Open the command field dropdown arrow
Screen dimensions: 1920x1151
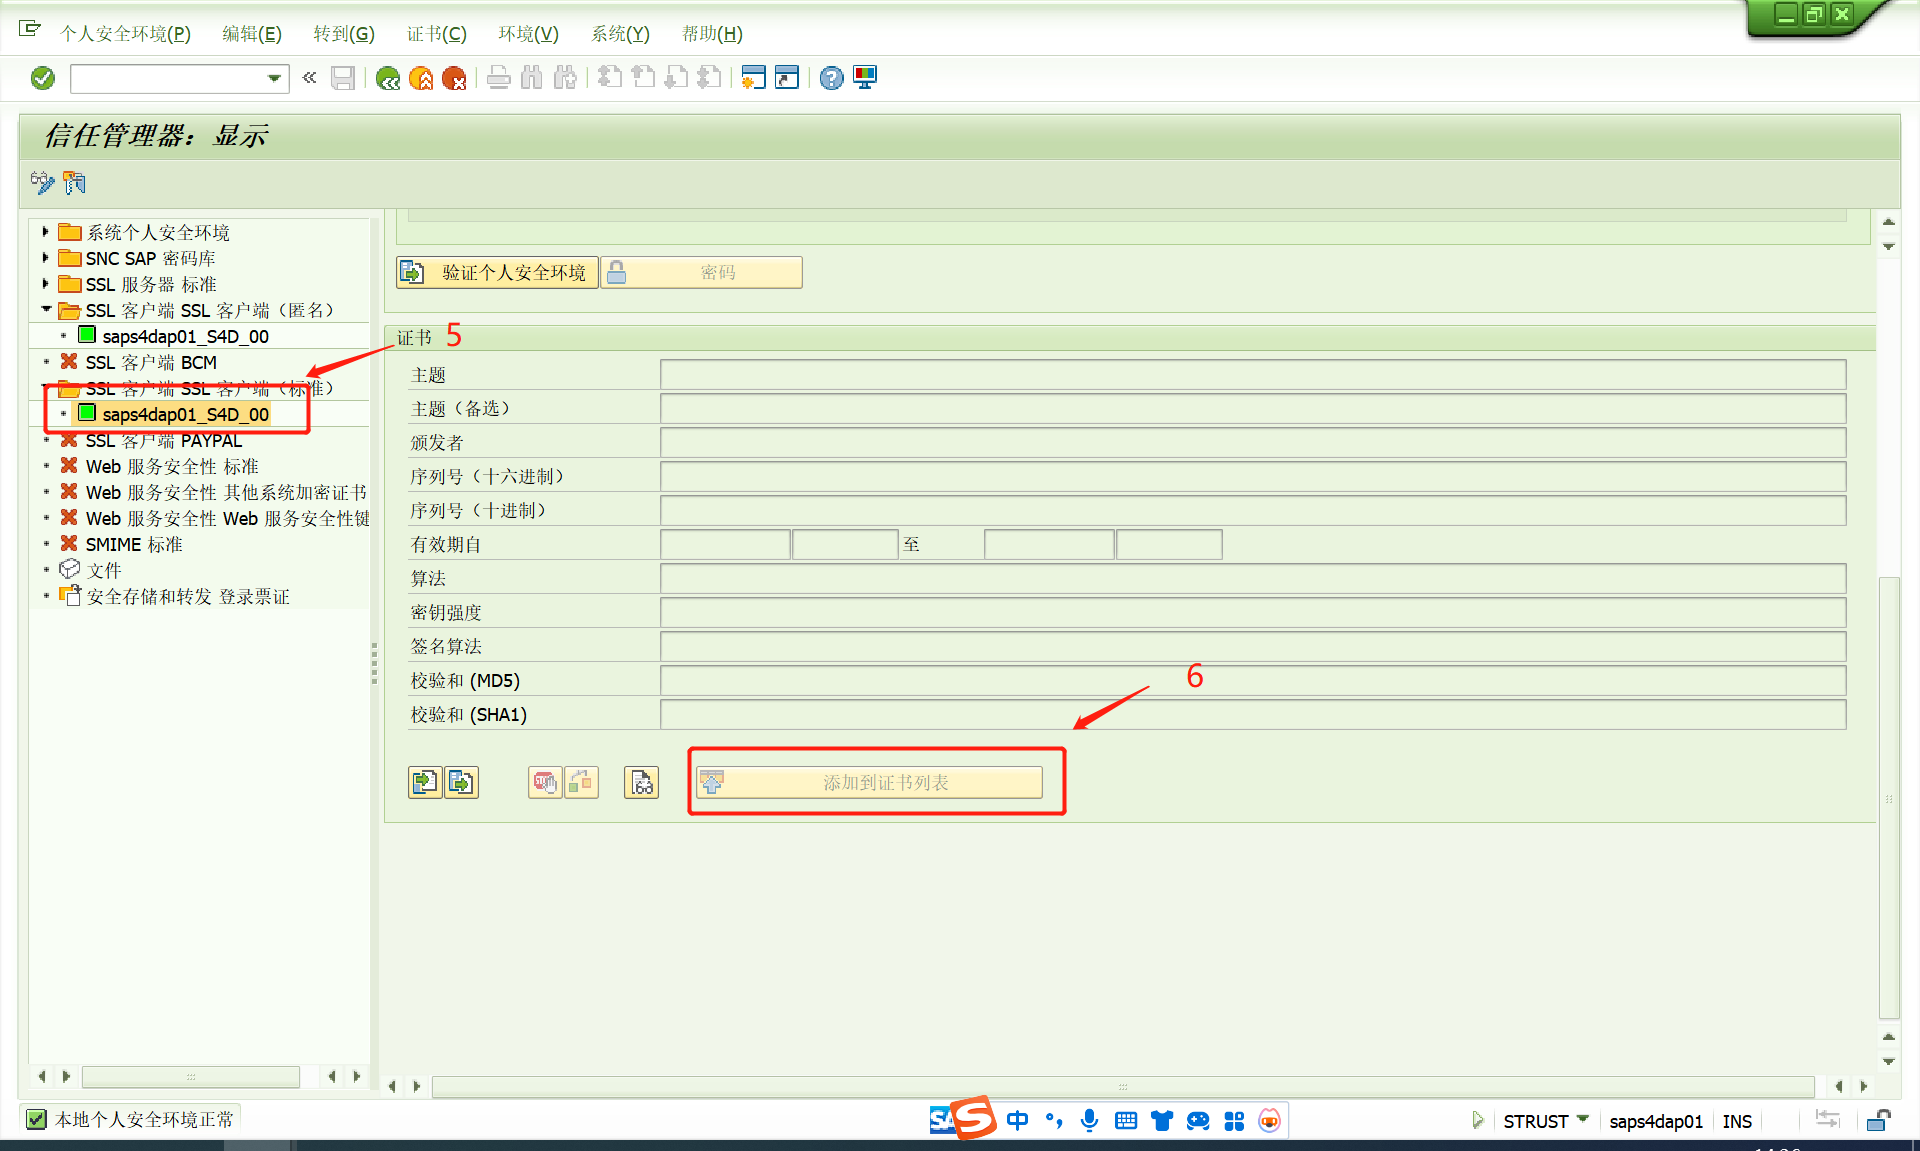274,78
